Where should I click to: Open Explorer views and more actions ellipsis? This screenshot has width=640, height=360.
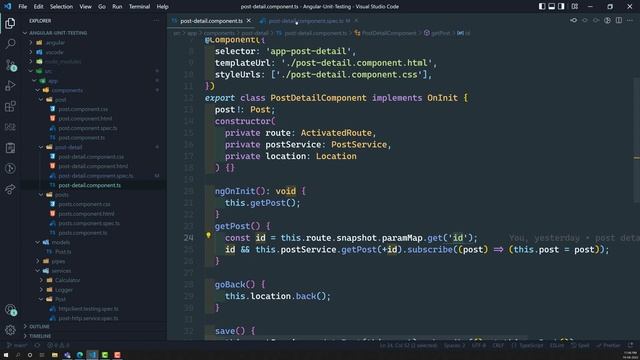tap(156, 20)
